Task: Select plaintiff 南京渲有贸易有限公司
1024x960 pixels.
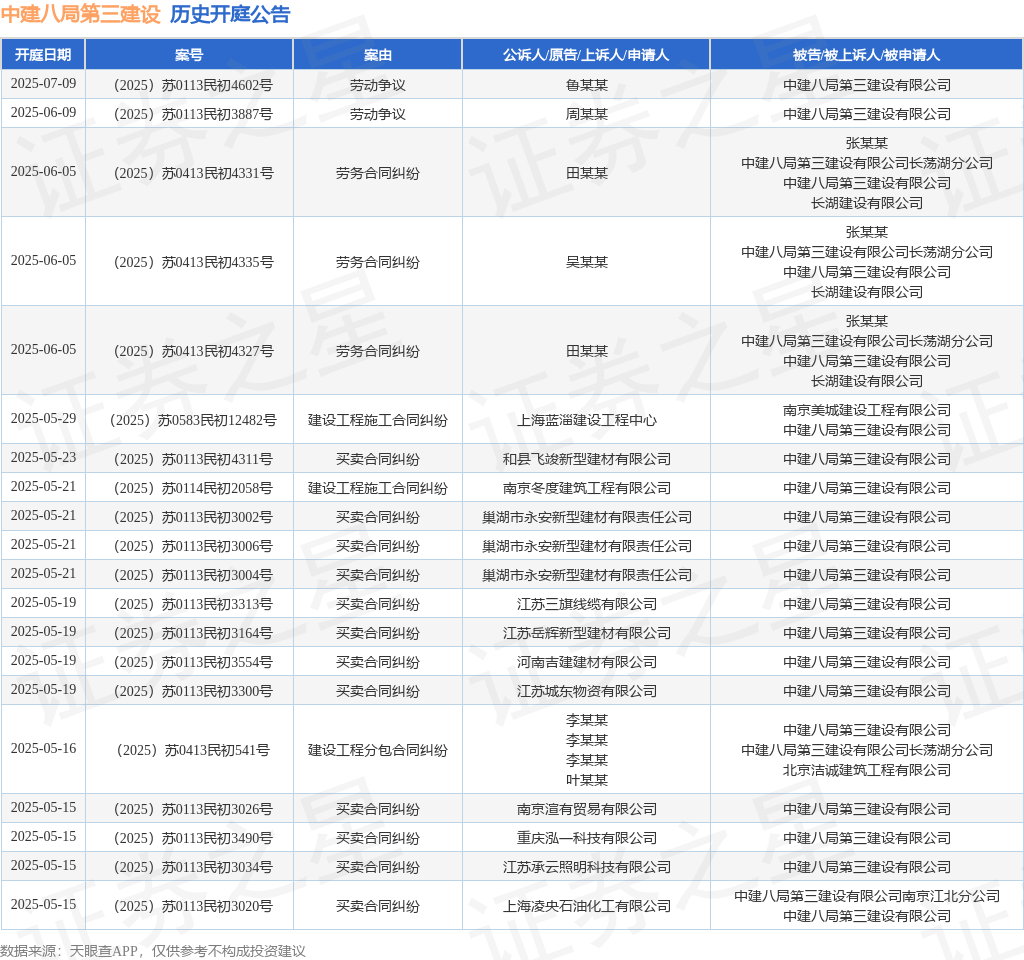Action: click(586, 809)
